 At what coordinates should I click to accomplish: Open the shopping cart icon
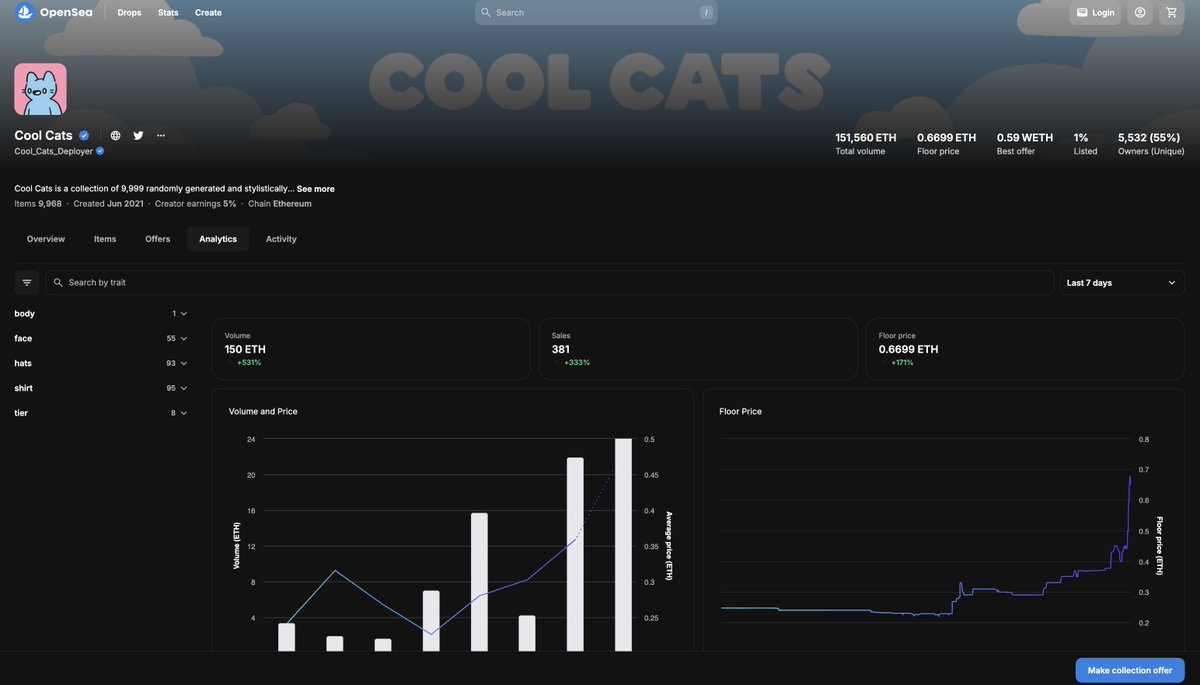click(1172, 12)
